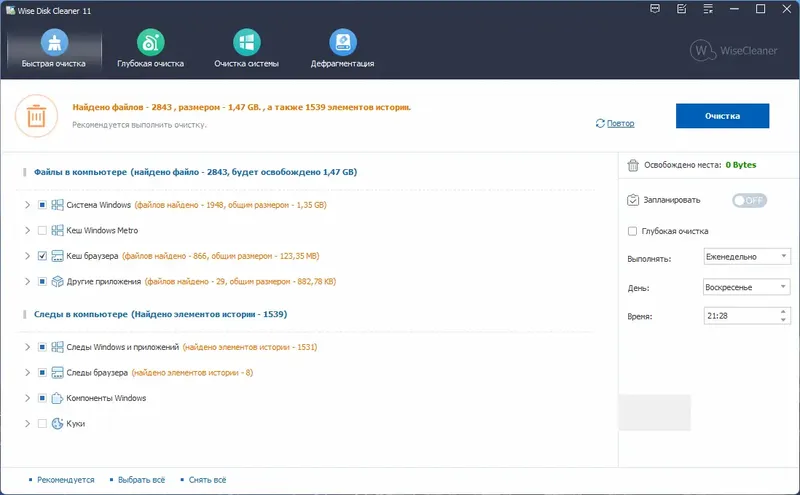Toggle the Следы Windows и приложений checkbox
This screenshot has height=495, width=800.
coord(42,347)
